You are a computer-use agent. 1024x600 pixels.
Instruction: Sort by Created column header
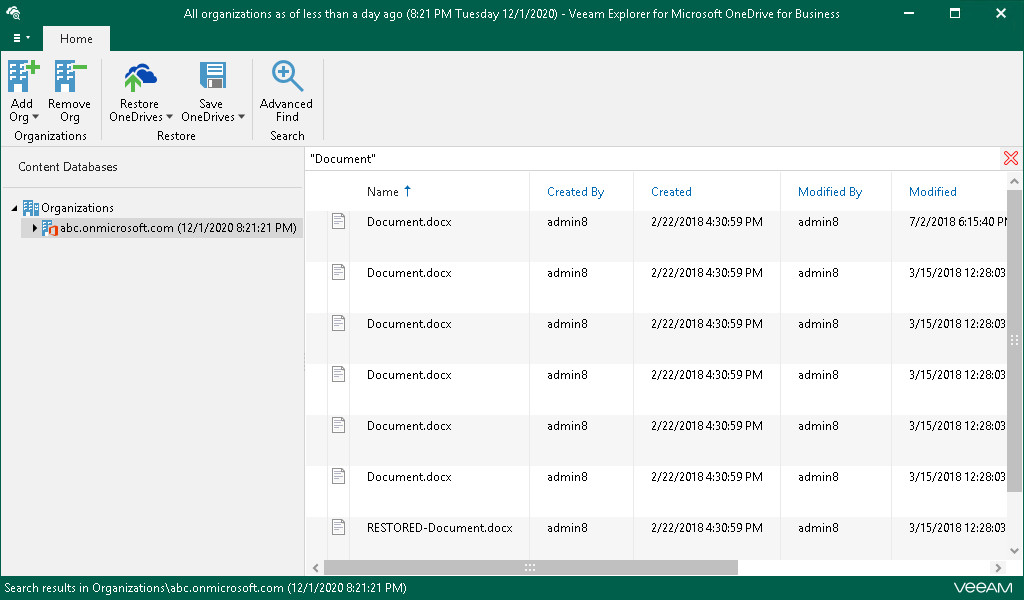pos(671,191)
